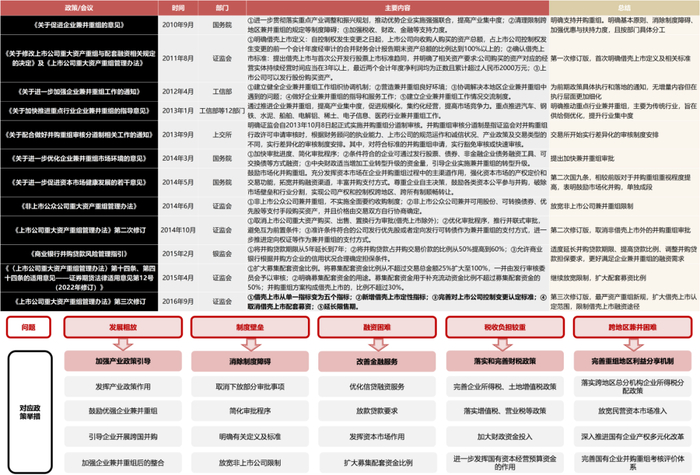Click the 落实和完善财税政策 heading box

504,361
